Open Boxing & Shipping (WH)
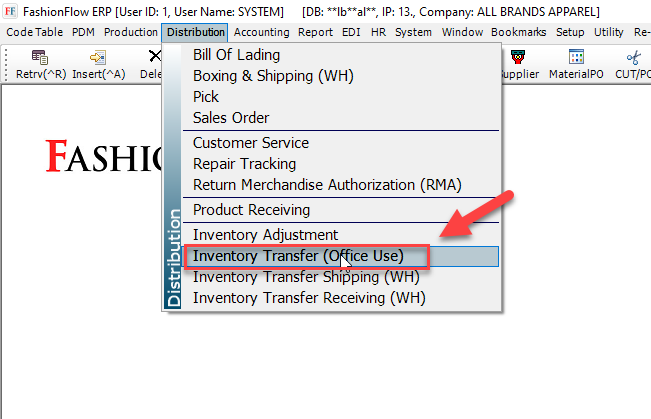Viewport: 651px width, 419px height. [273, 76]
